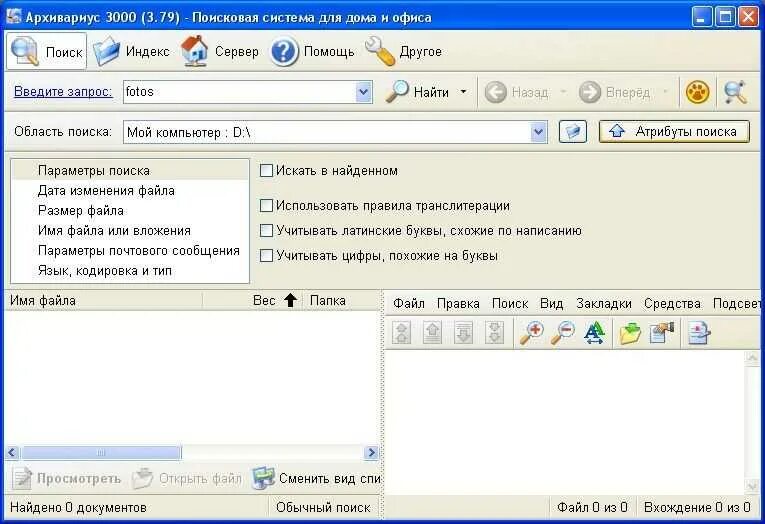This screenshot has height=524, width=765.
Task: Open the Сервер section
Action: click(x=220, y=51)
